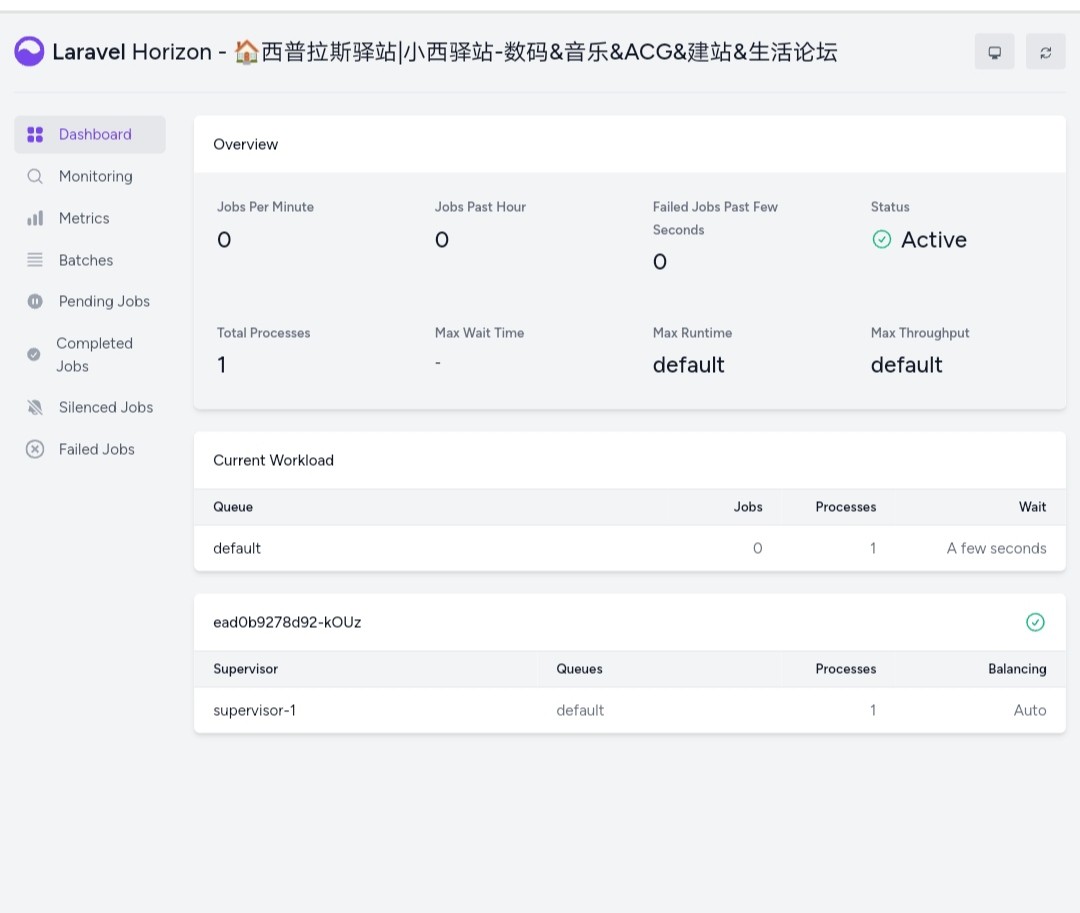Click the Metrics bar chart icon

point(35,218)
